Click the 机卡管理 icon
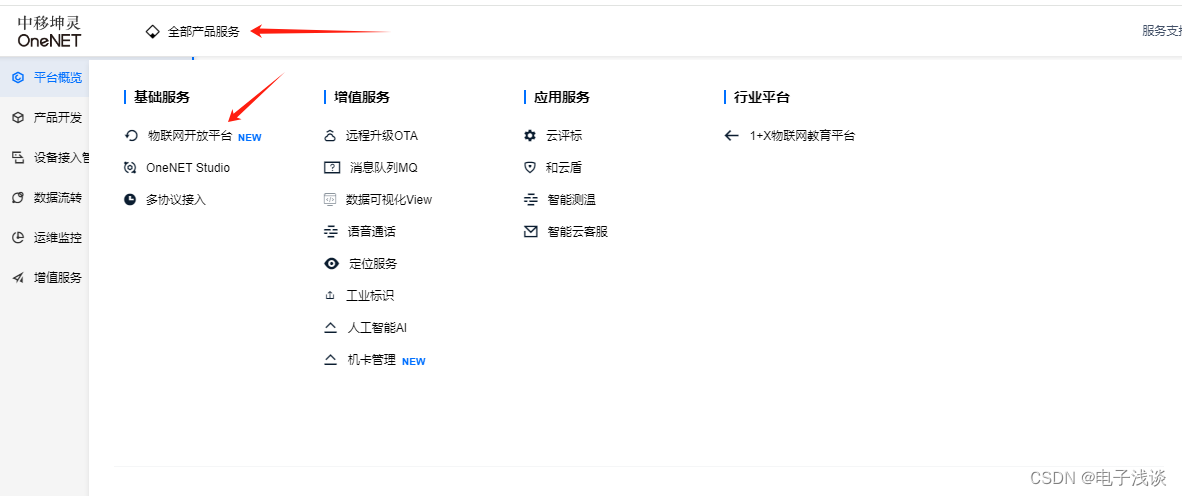The image size is (1182, 496). pos(330,360)
